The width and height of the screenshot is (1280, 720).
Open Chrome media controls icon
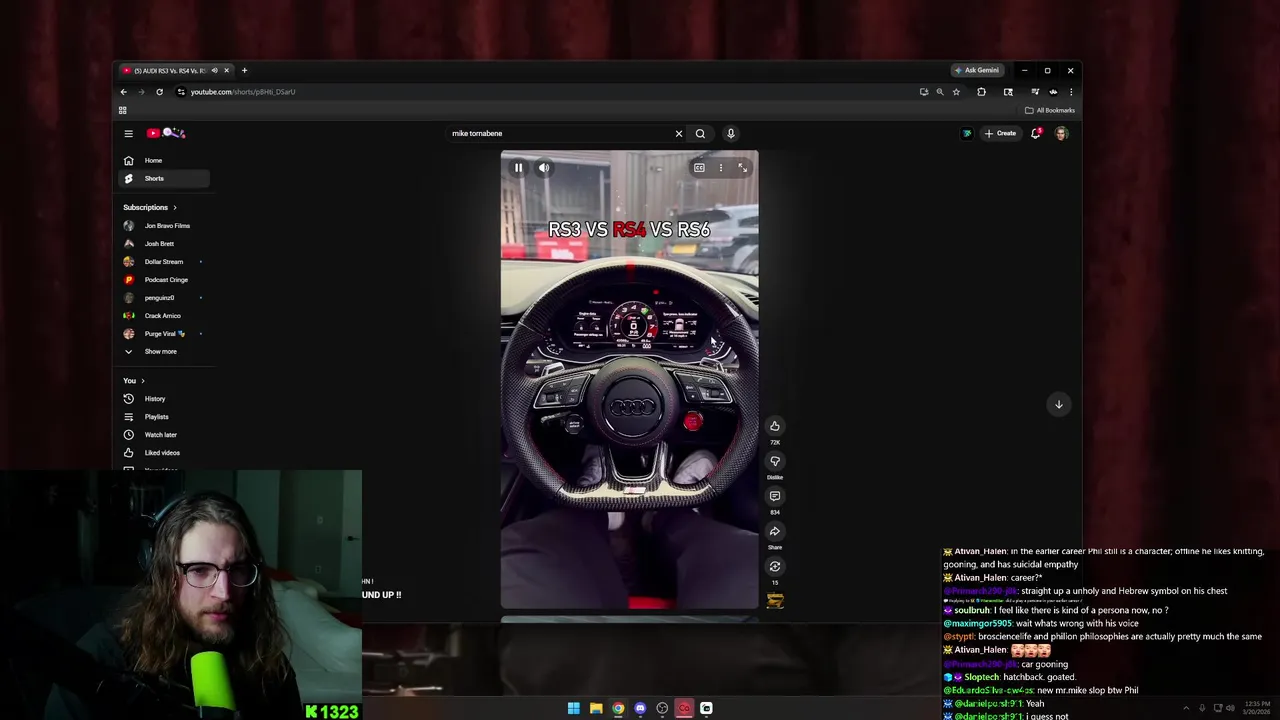(x=1035, y=92)
